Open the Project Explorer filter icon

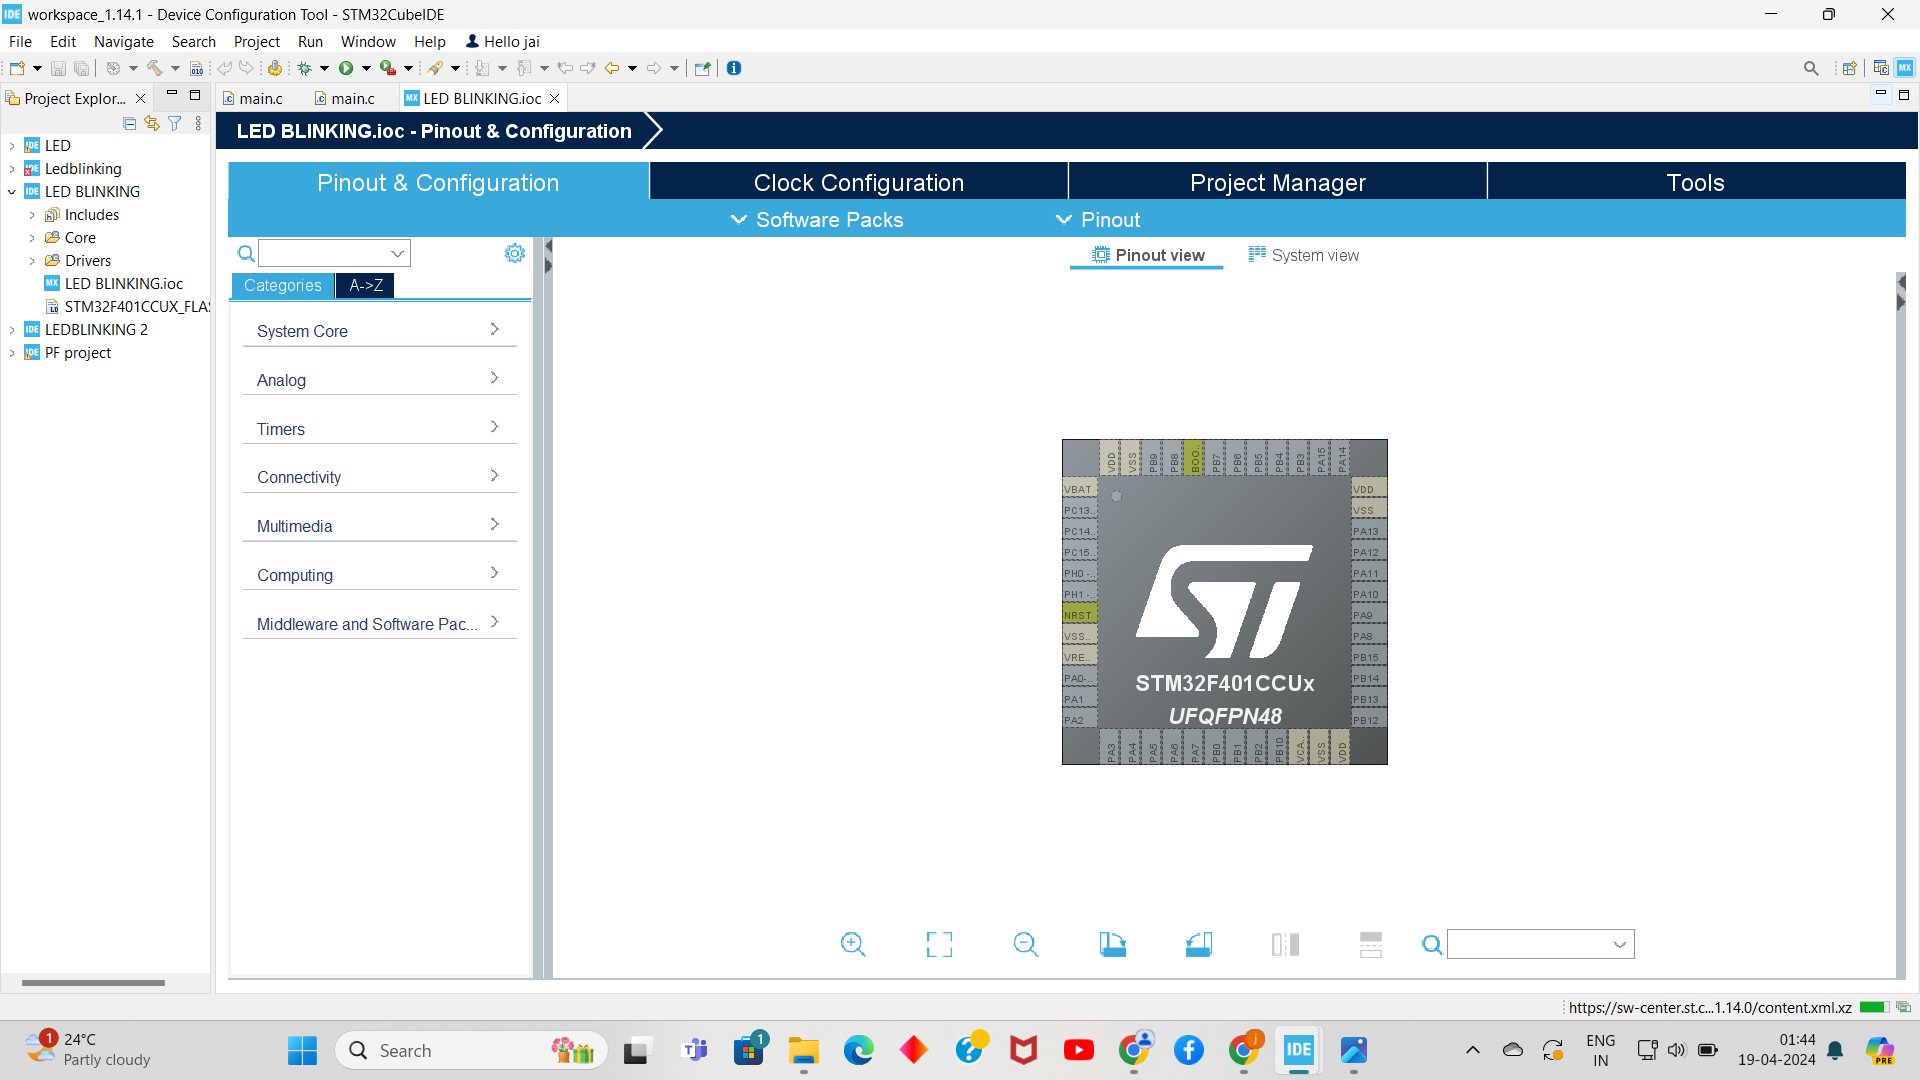coord(175,123)
